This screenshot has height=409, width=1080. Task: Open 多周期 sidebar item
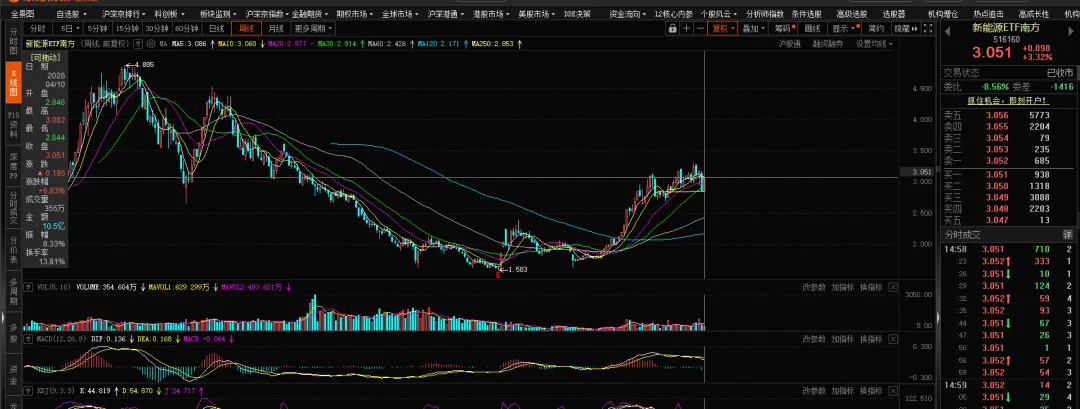(13, 292)
